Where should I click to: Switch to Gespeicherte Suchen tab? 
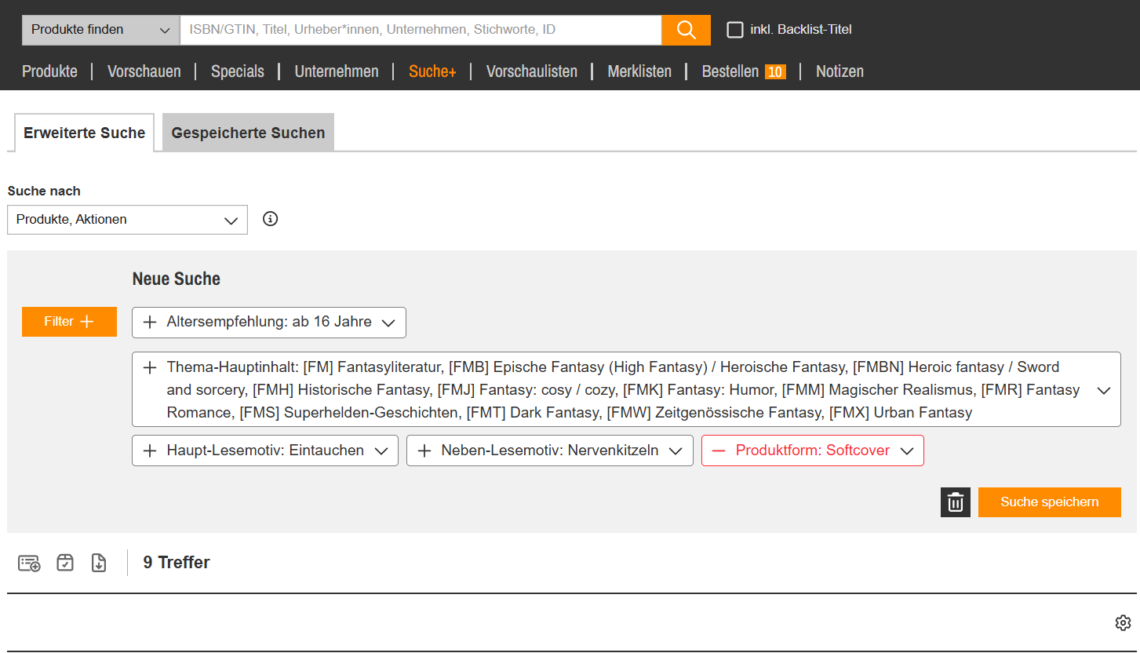[x=248, y=133]
